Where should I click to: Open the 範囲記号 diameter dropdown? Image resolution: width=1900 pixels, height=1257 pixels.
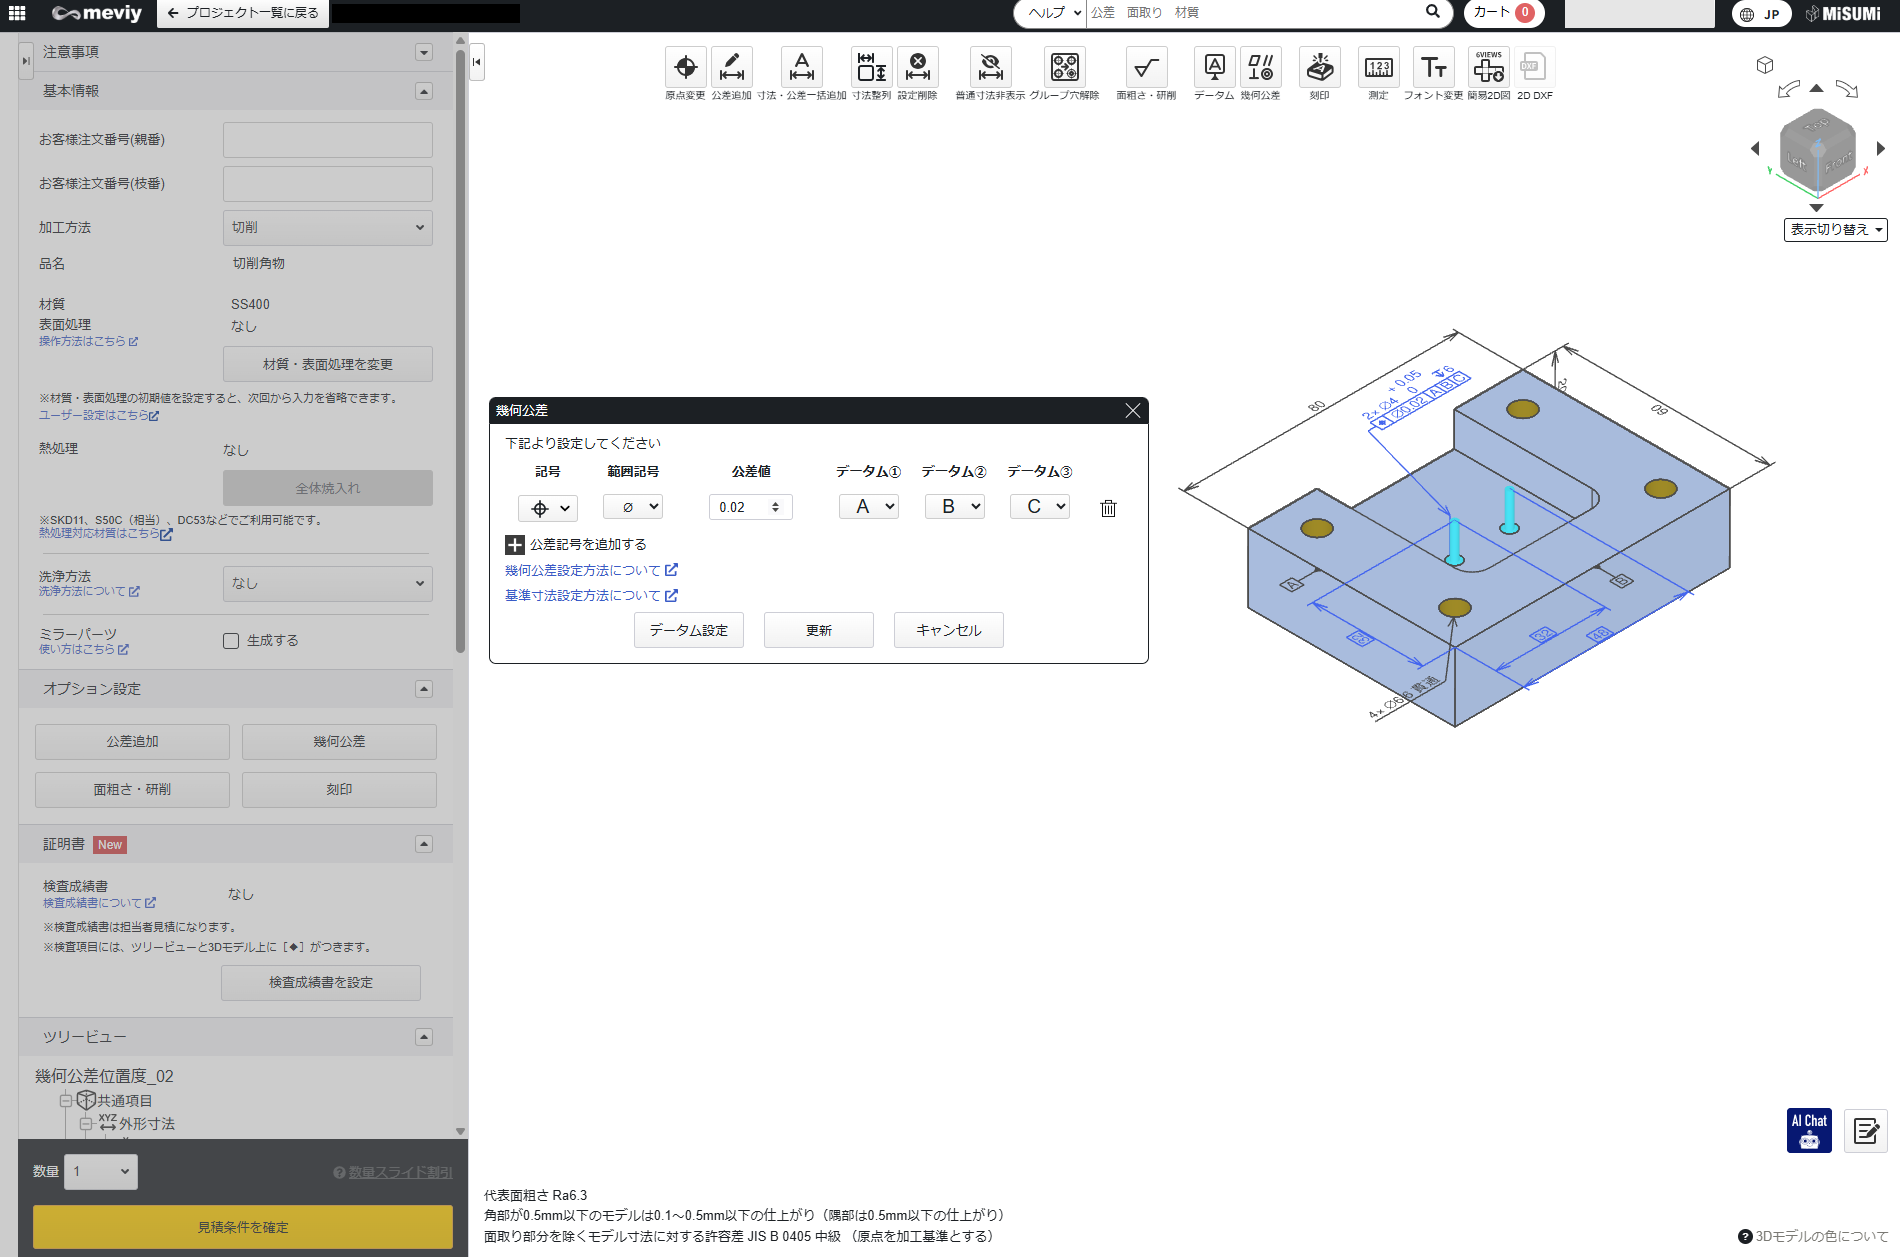click(633, 507)
